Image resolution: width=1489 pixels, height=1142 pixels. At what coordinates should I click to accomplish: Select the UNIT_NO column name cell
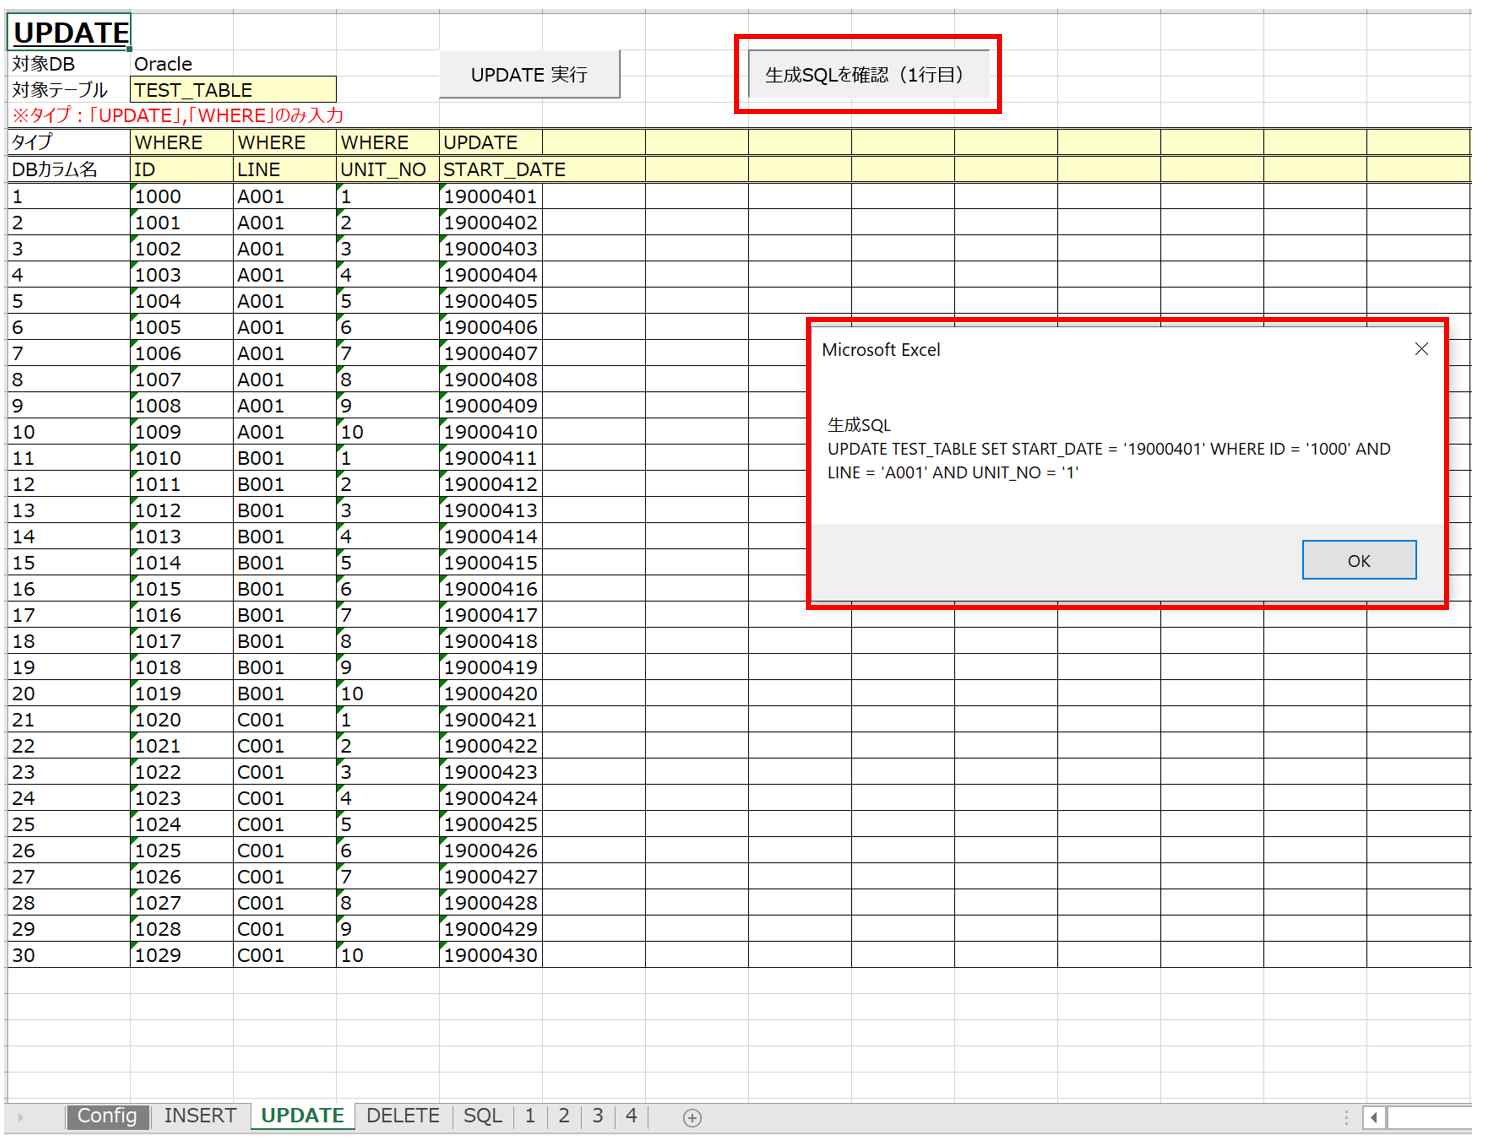pos(387,170)
